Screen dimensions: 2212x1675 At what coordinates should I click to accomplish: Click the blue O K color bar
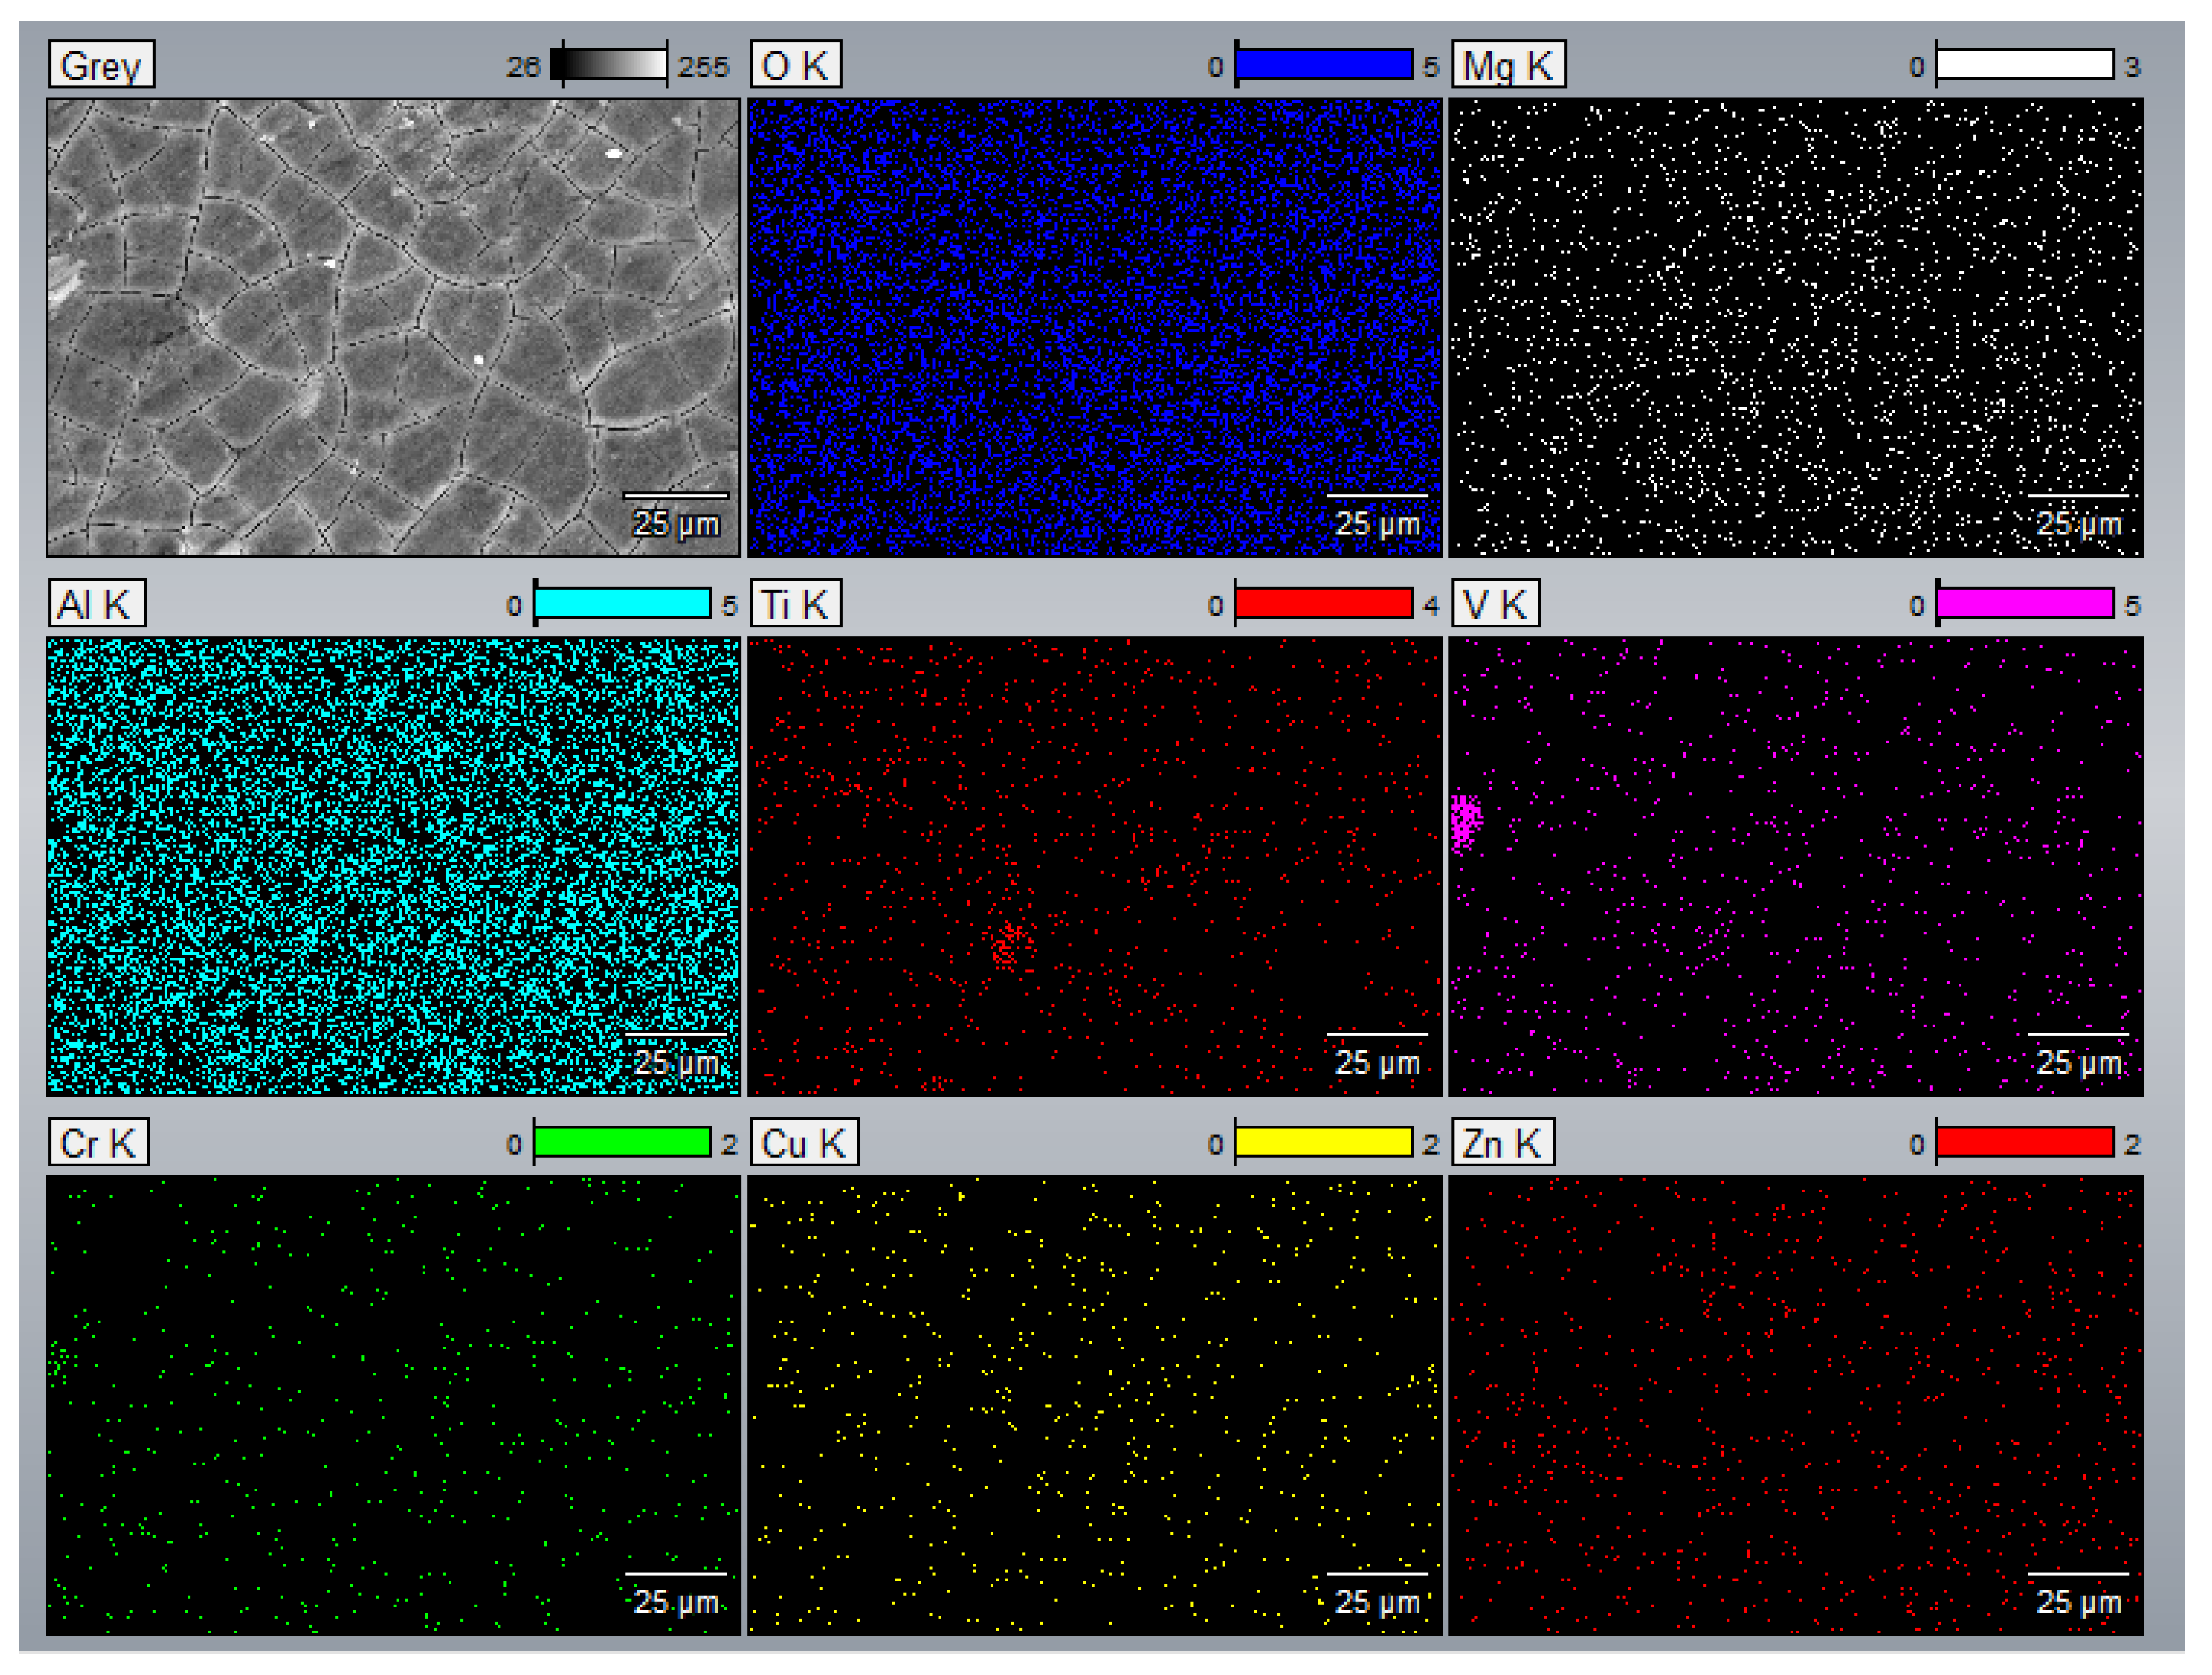pos(1323,65)
